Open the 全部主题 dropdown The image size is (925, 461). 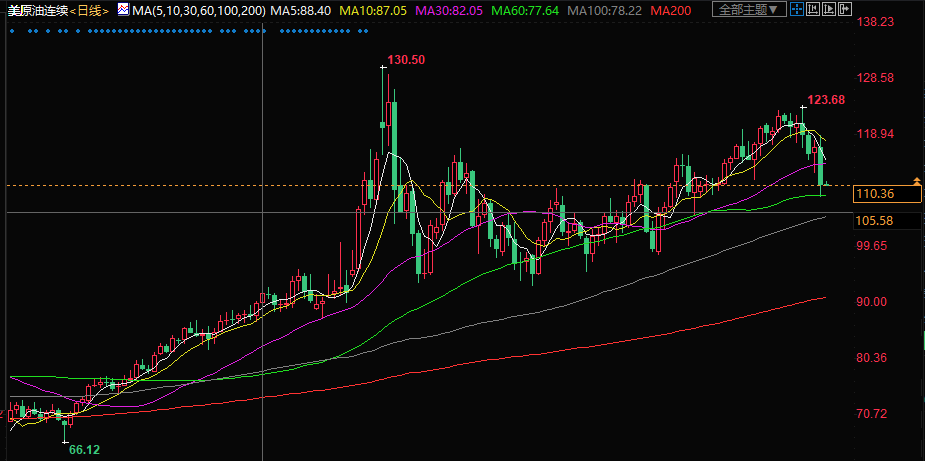(x=749, y=10)
